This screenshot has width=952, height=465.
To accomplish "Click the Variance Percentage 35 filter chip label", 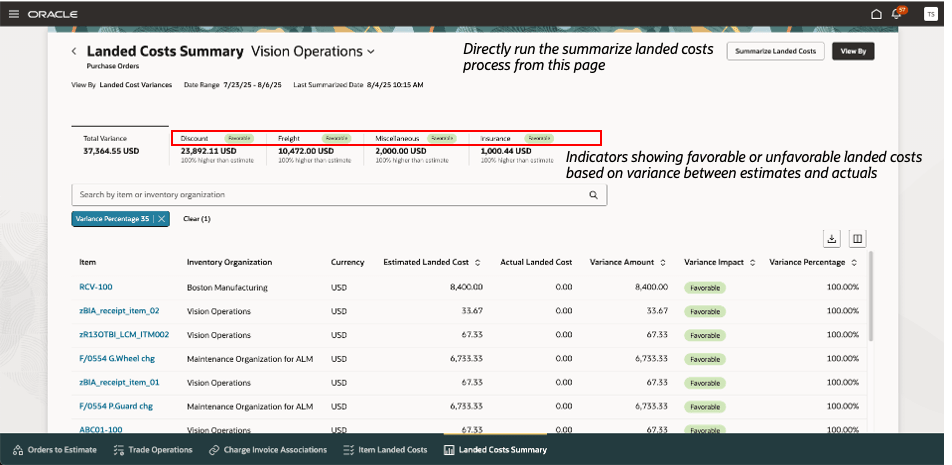I will click(112, 219).
